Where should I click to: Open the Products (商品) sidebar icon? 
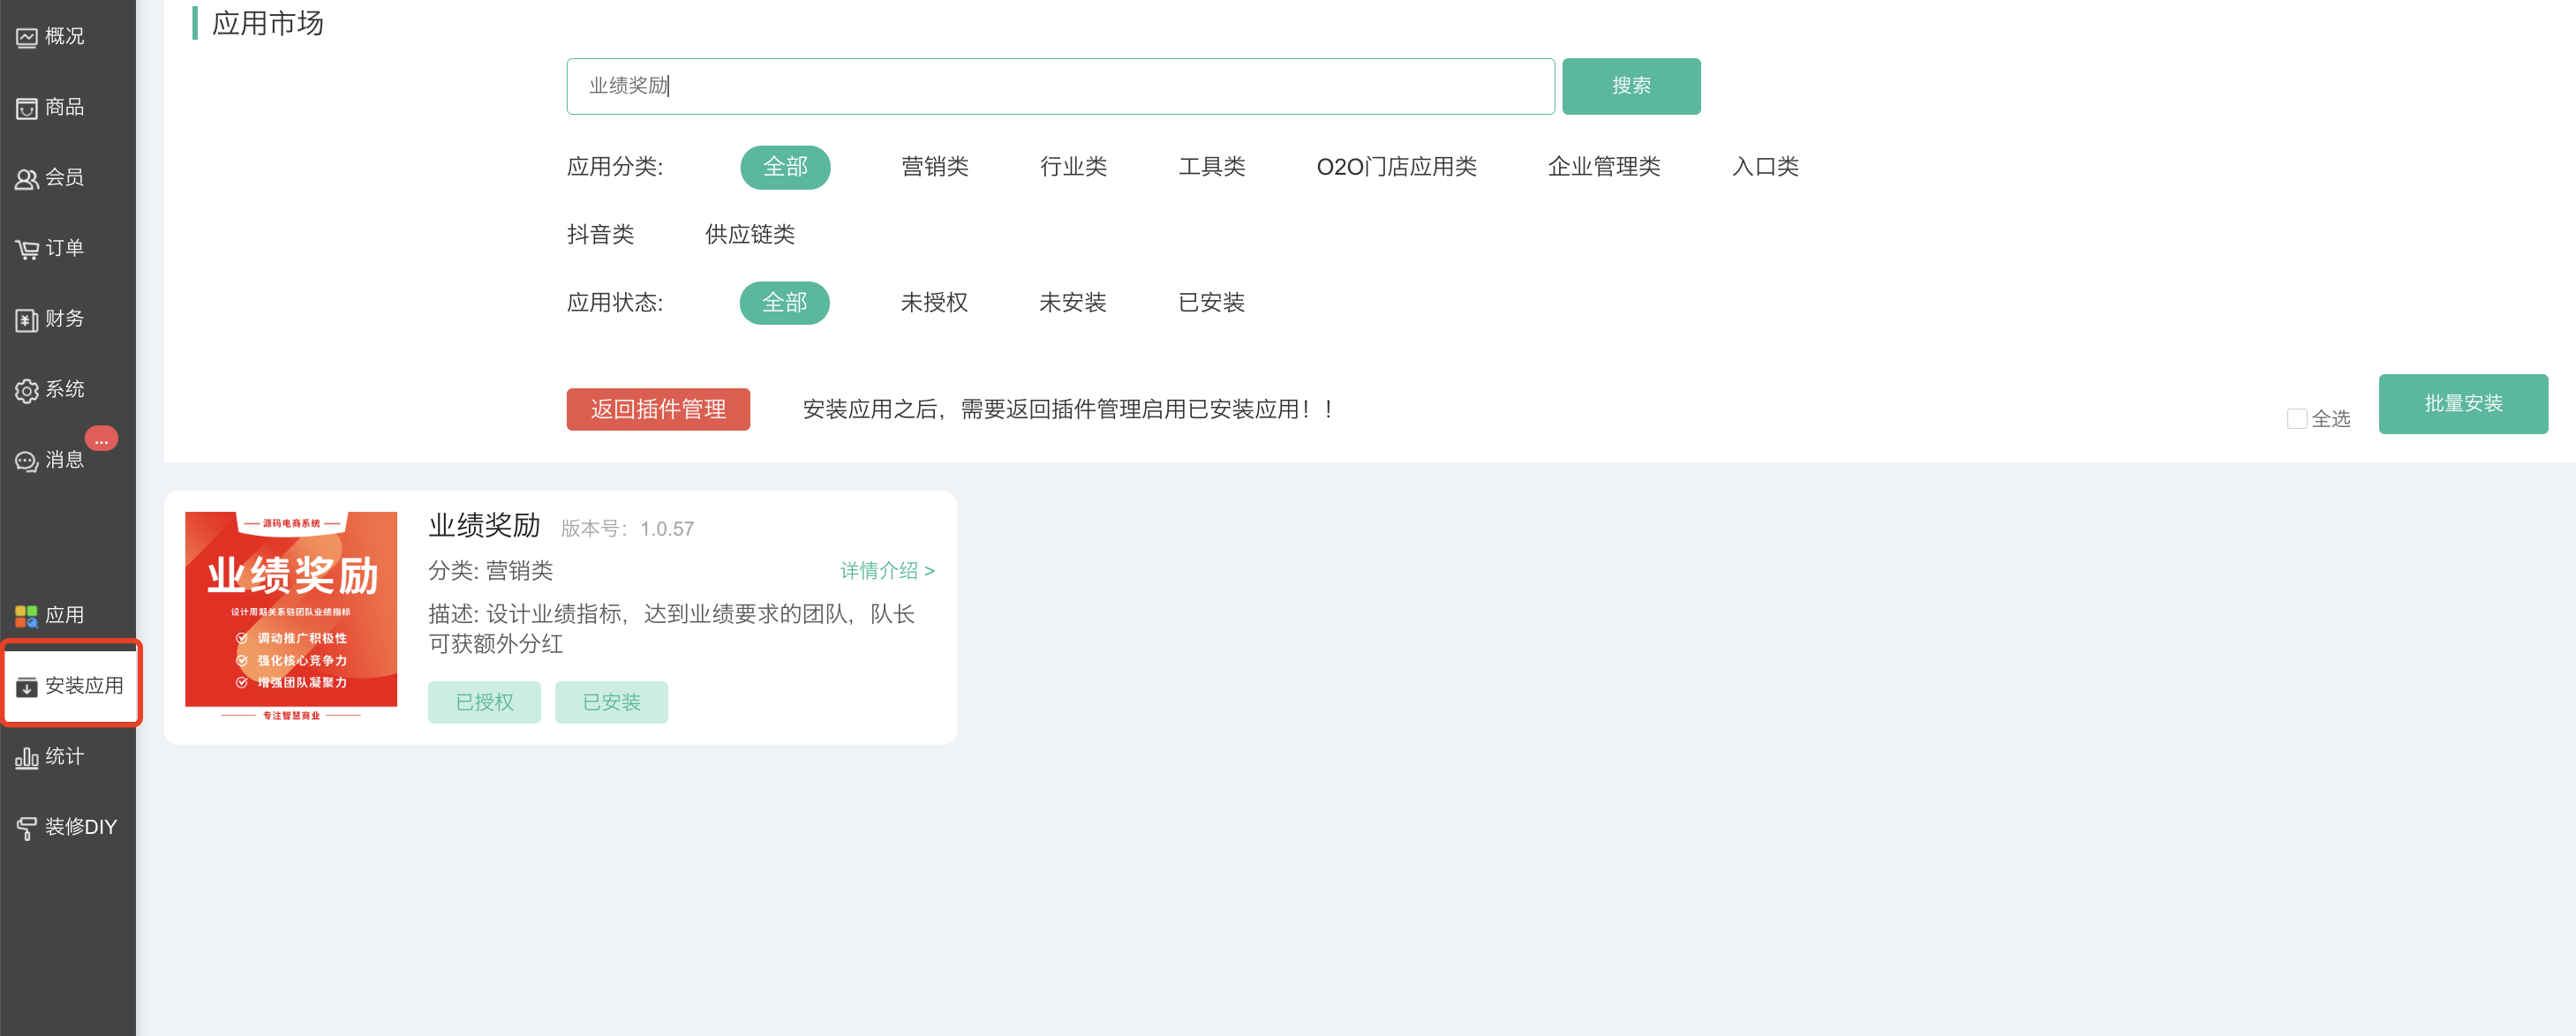pyautogui.click(x=27, y=108)
